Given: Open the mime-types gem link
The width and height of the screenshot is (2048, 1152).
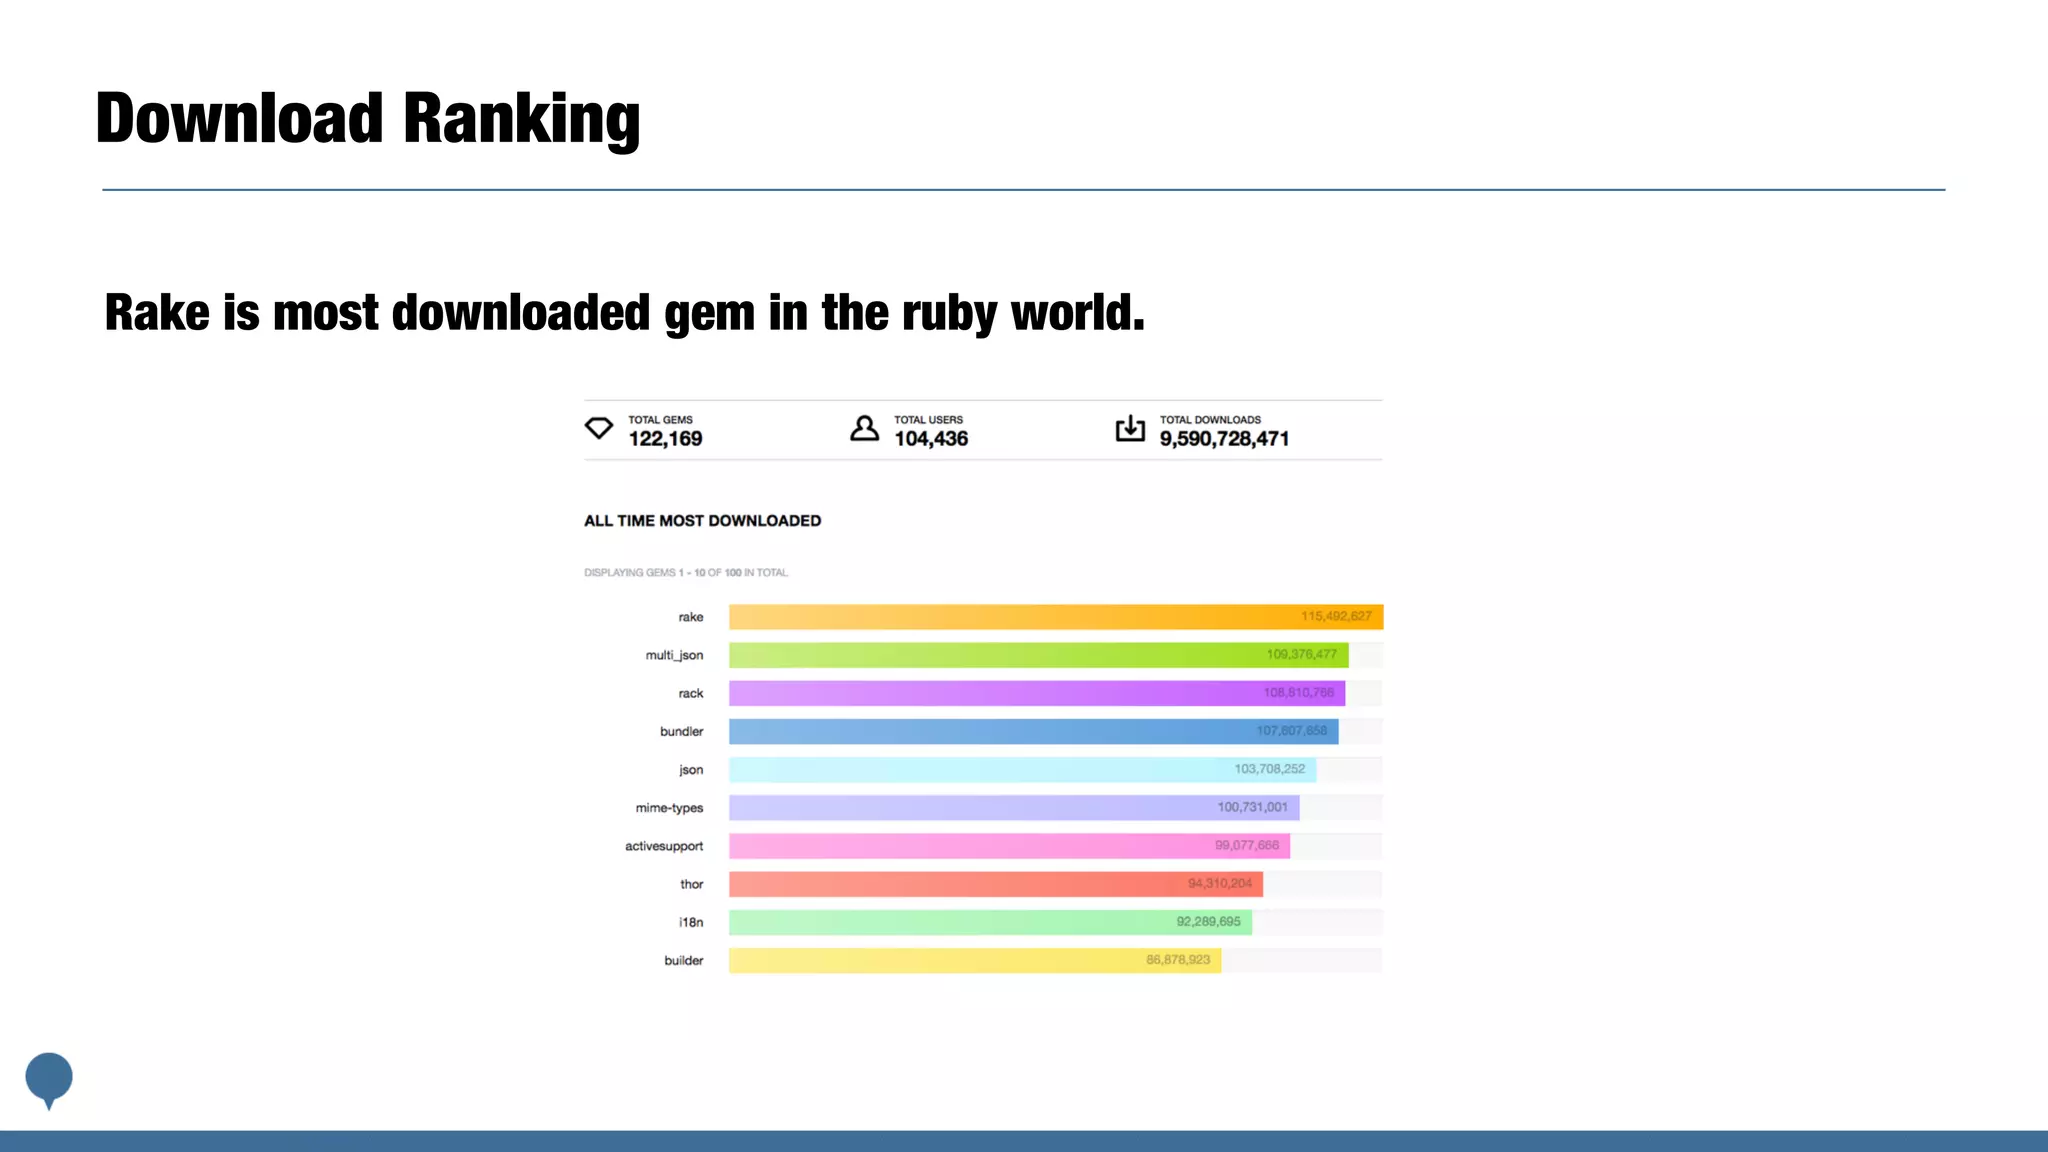Looking at the screenshot, I should 669,808.
